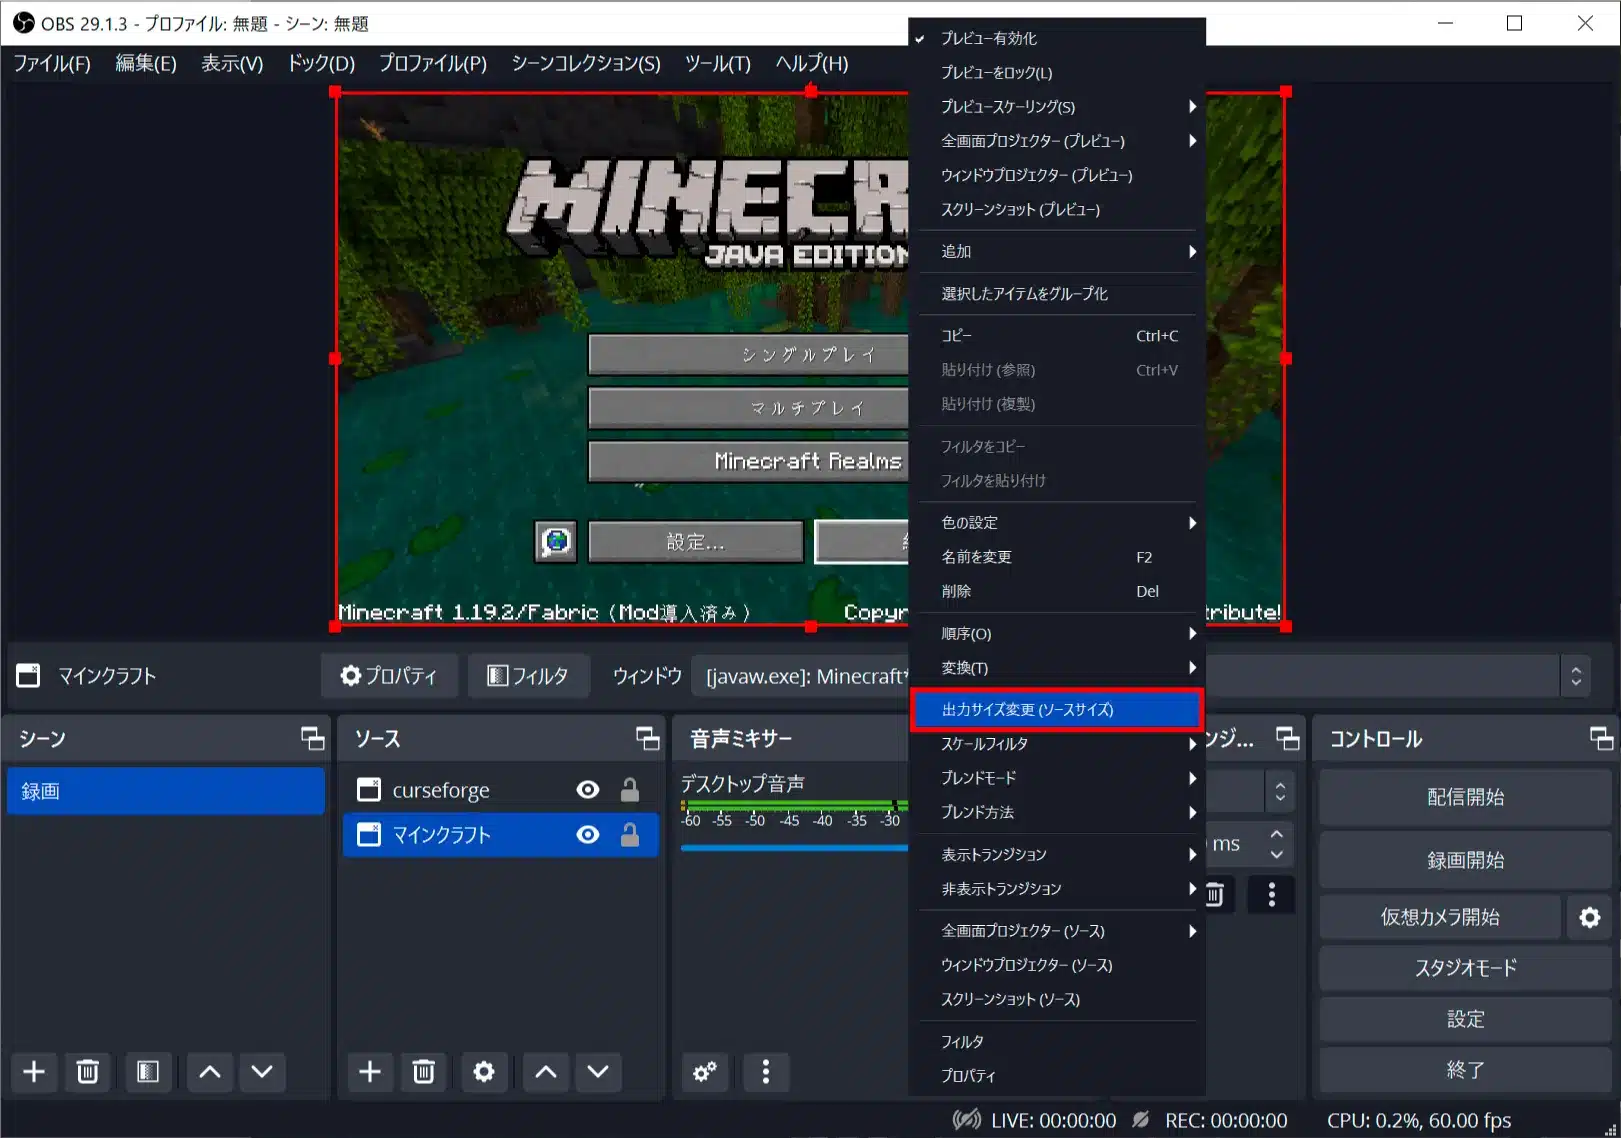Delete selected transition with trash icon

(x=1215, y=894)
